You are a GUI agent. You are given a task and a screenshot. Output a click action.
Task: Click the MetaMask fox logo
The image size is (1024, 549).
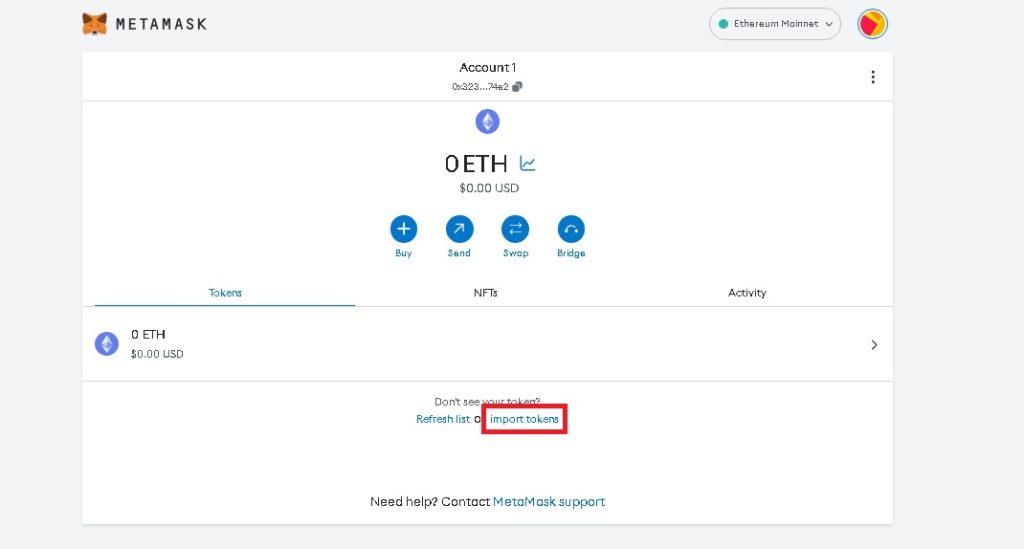[x=95, y=23]
